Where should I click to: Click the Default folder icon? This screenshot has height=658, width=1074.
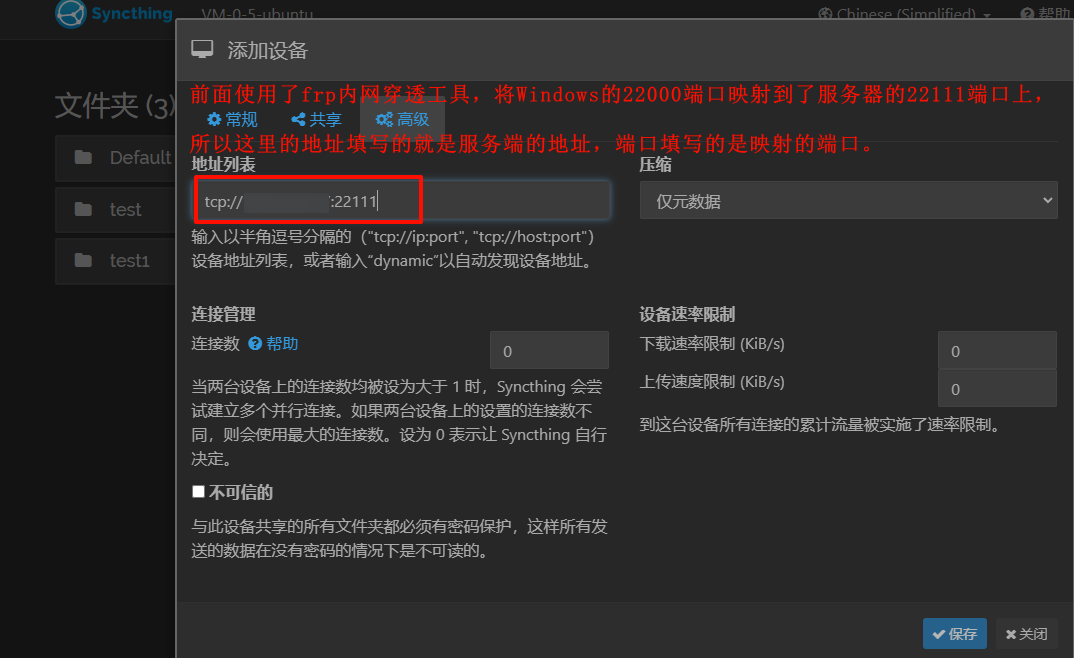pos(84,157)
